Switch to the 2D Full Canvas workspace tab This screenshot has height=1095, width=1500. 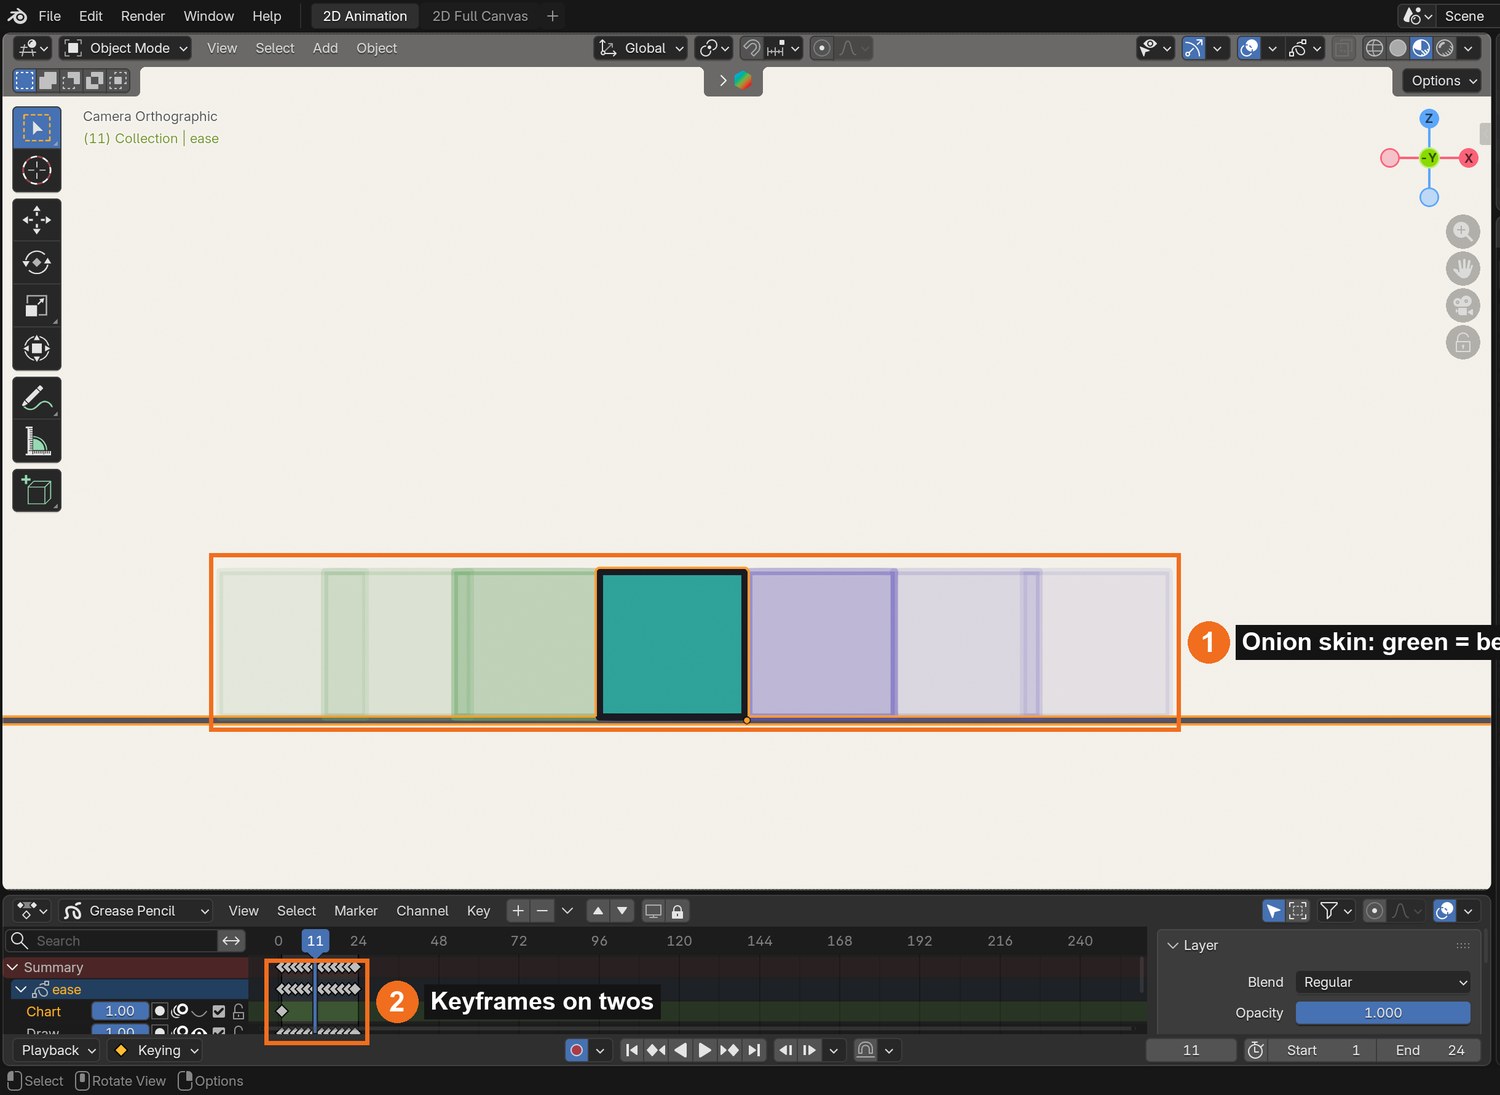[x=480, y=16]
